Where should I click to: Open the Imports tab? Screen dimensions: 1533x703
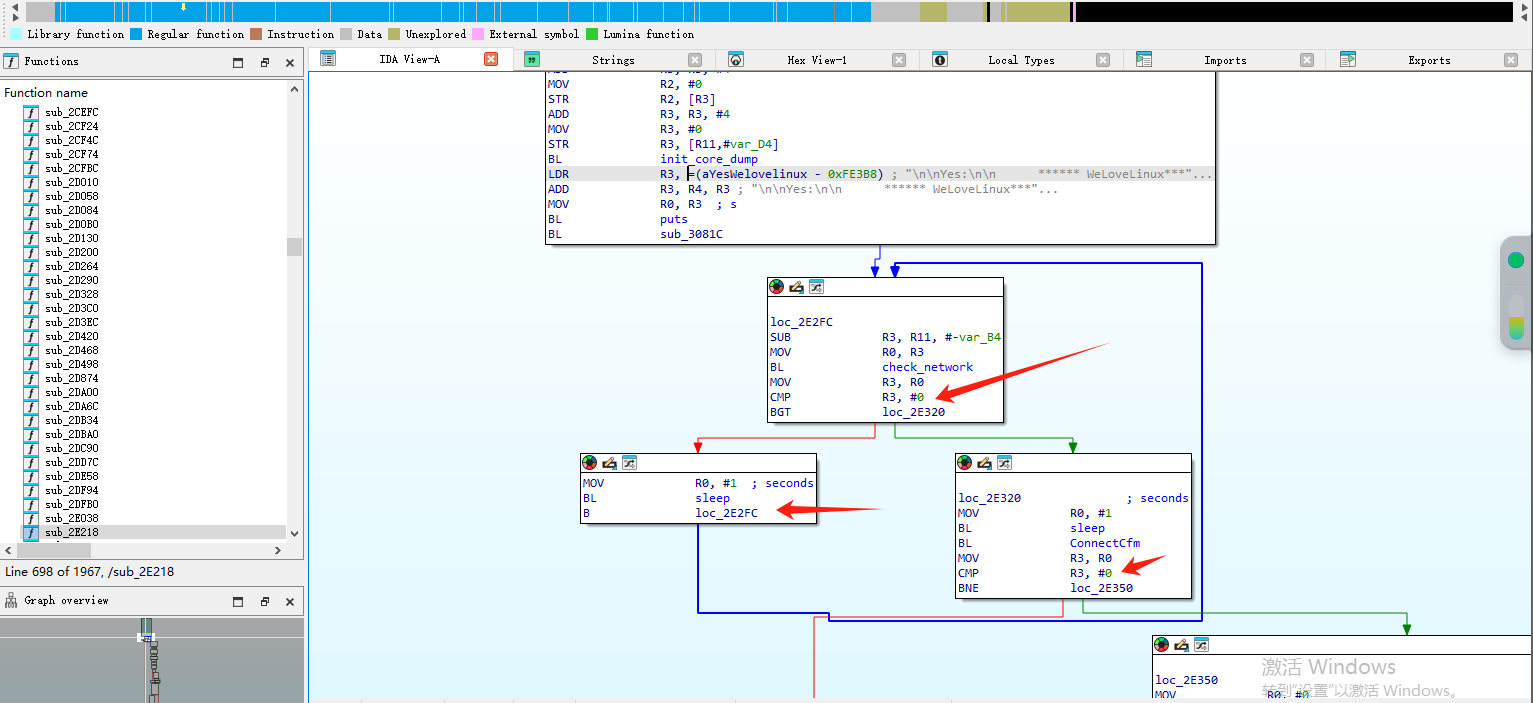(1225, 60)
